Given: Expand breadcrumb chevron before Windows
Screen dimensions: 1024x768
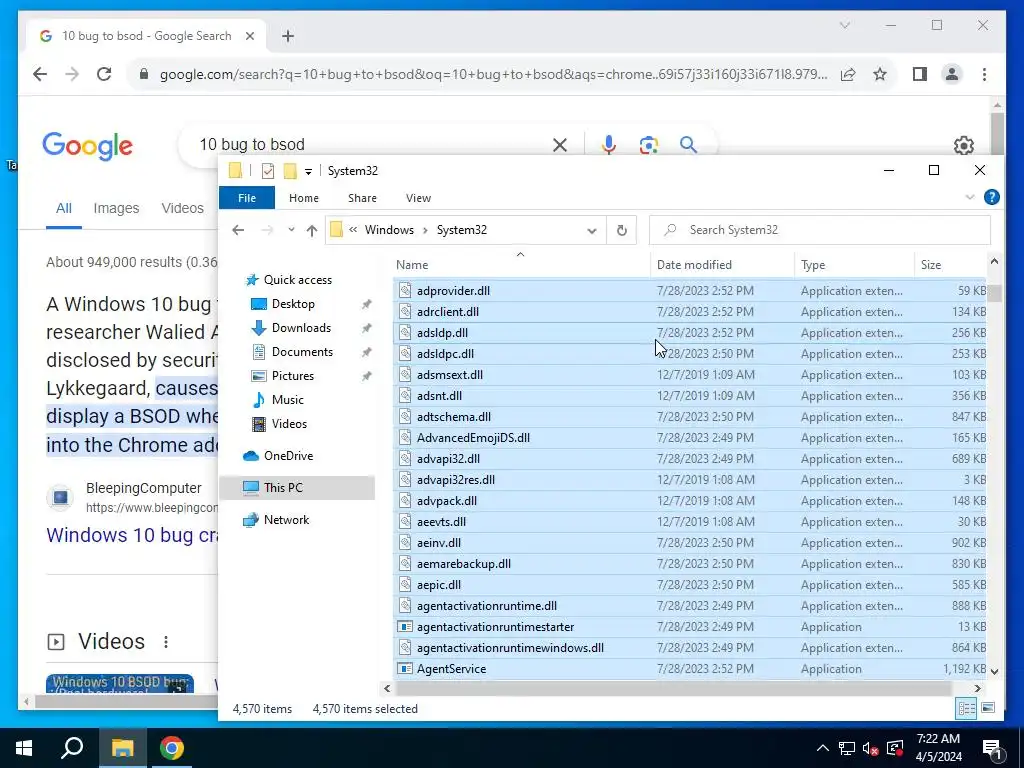Looking at the screenshot, I should (x=353, y=230).
